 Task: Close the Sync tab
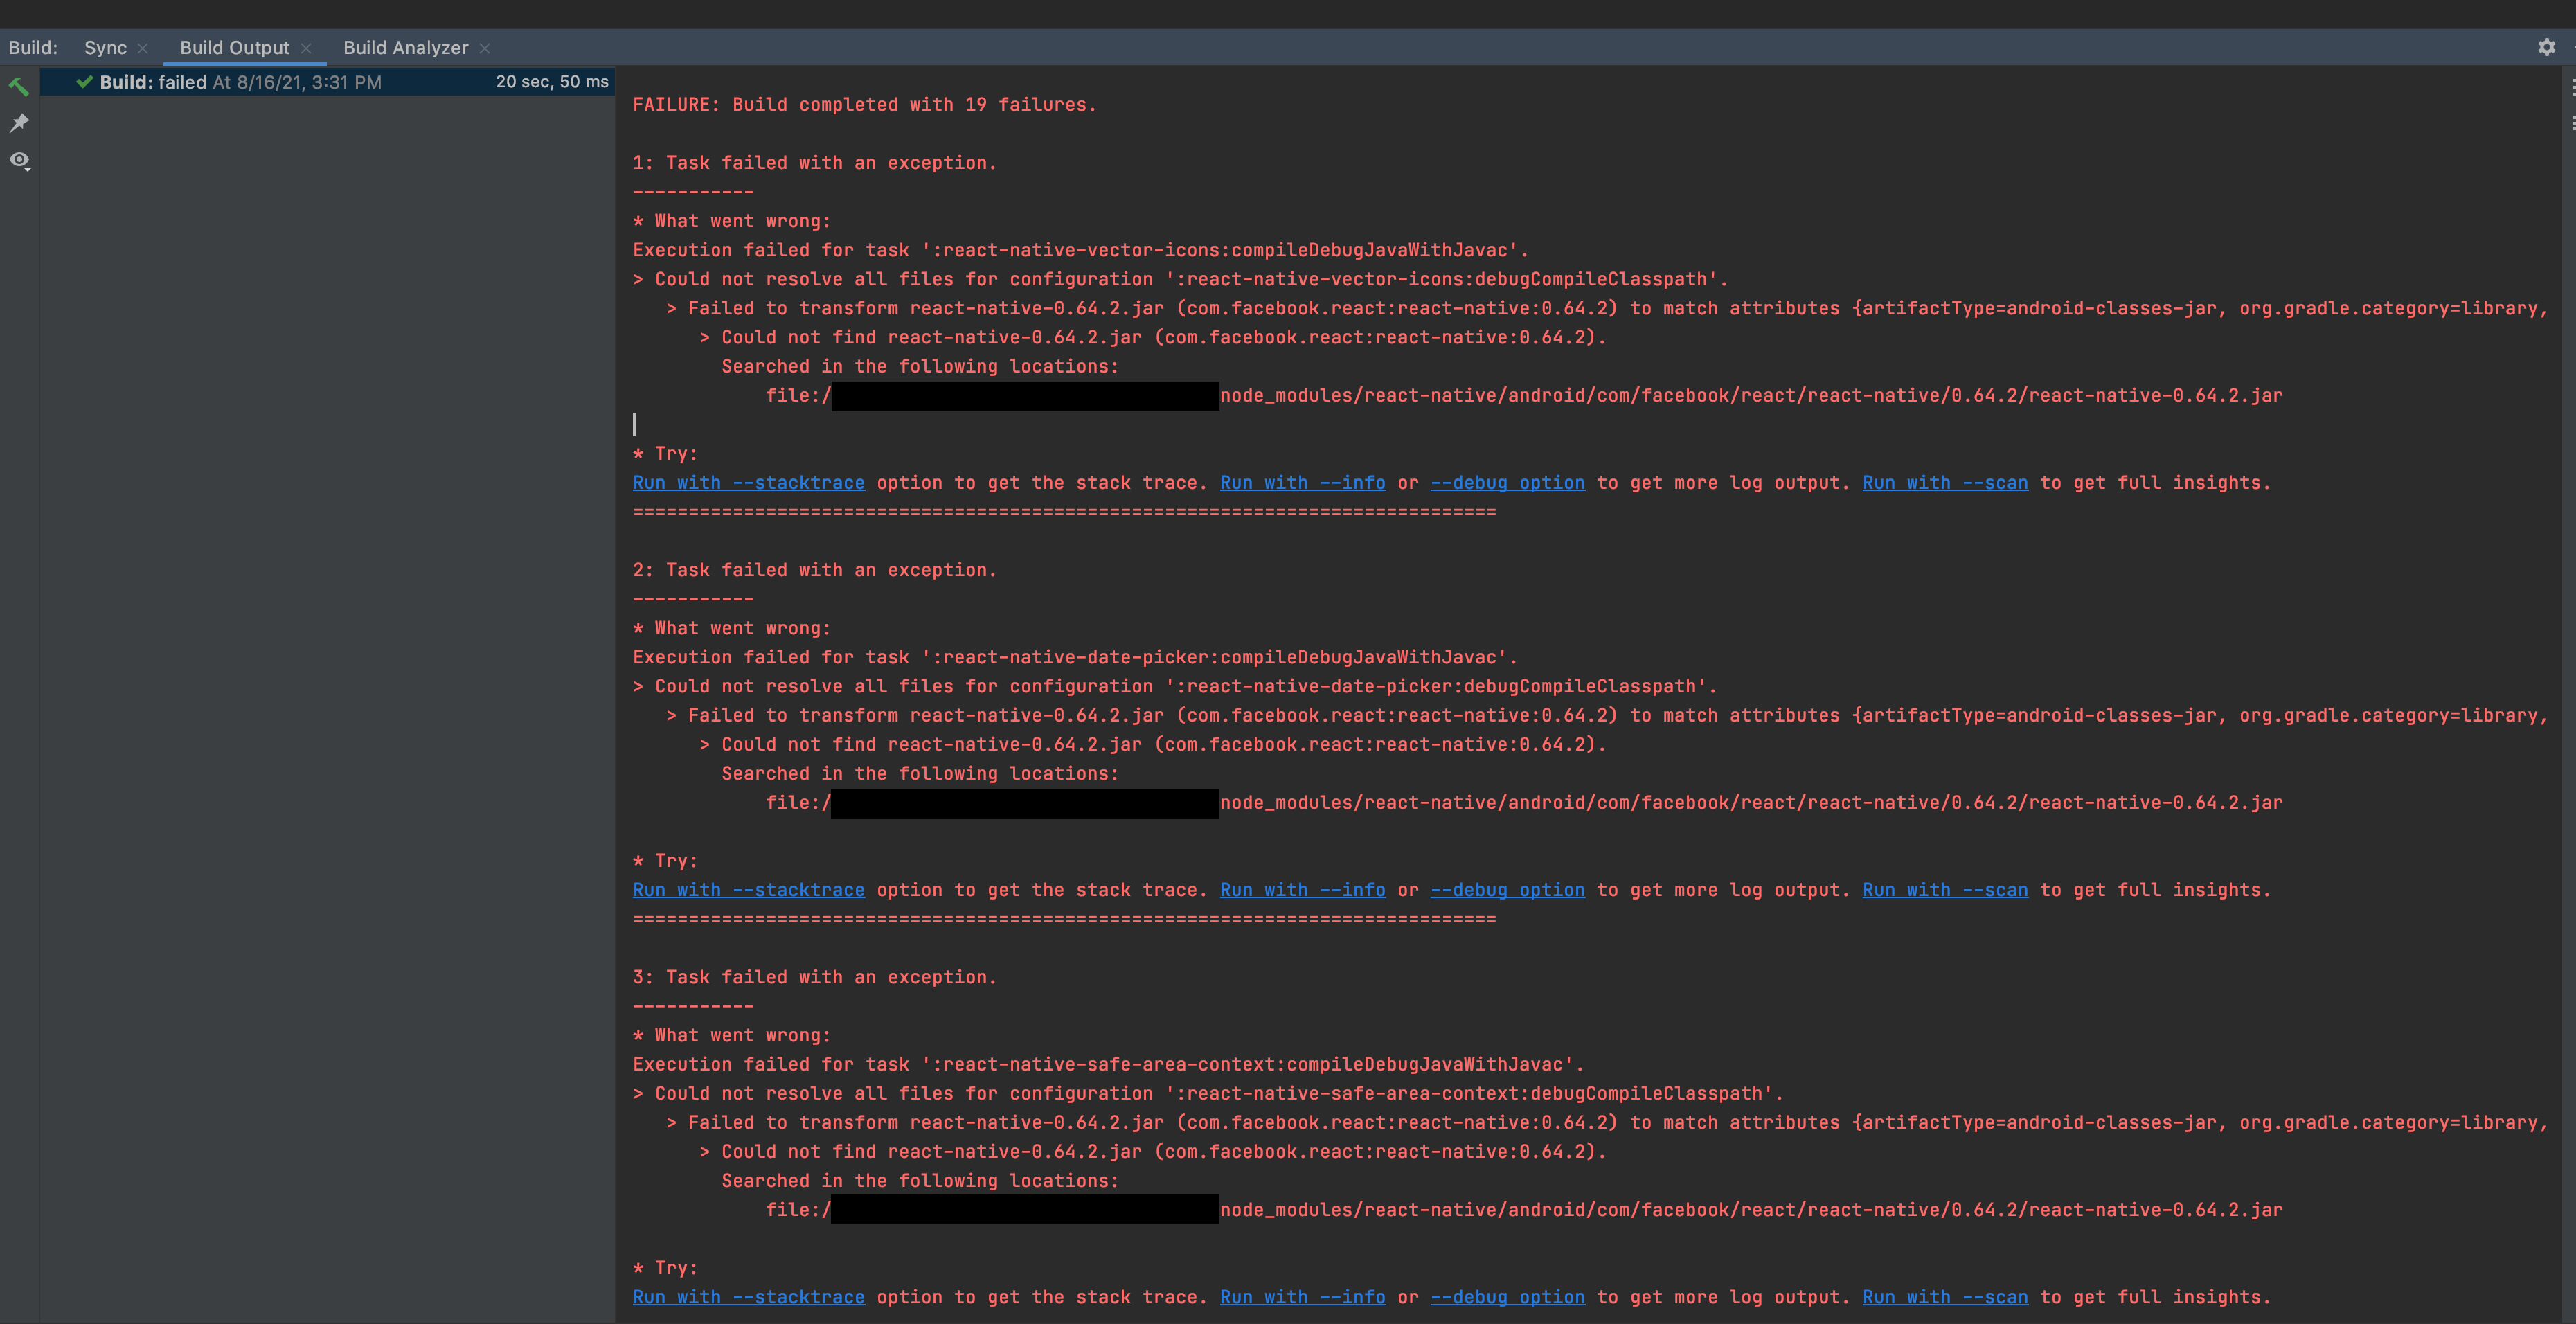pos(143,47)
